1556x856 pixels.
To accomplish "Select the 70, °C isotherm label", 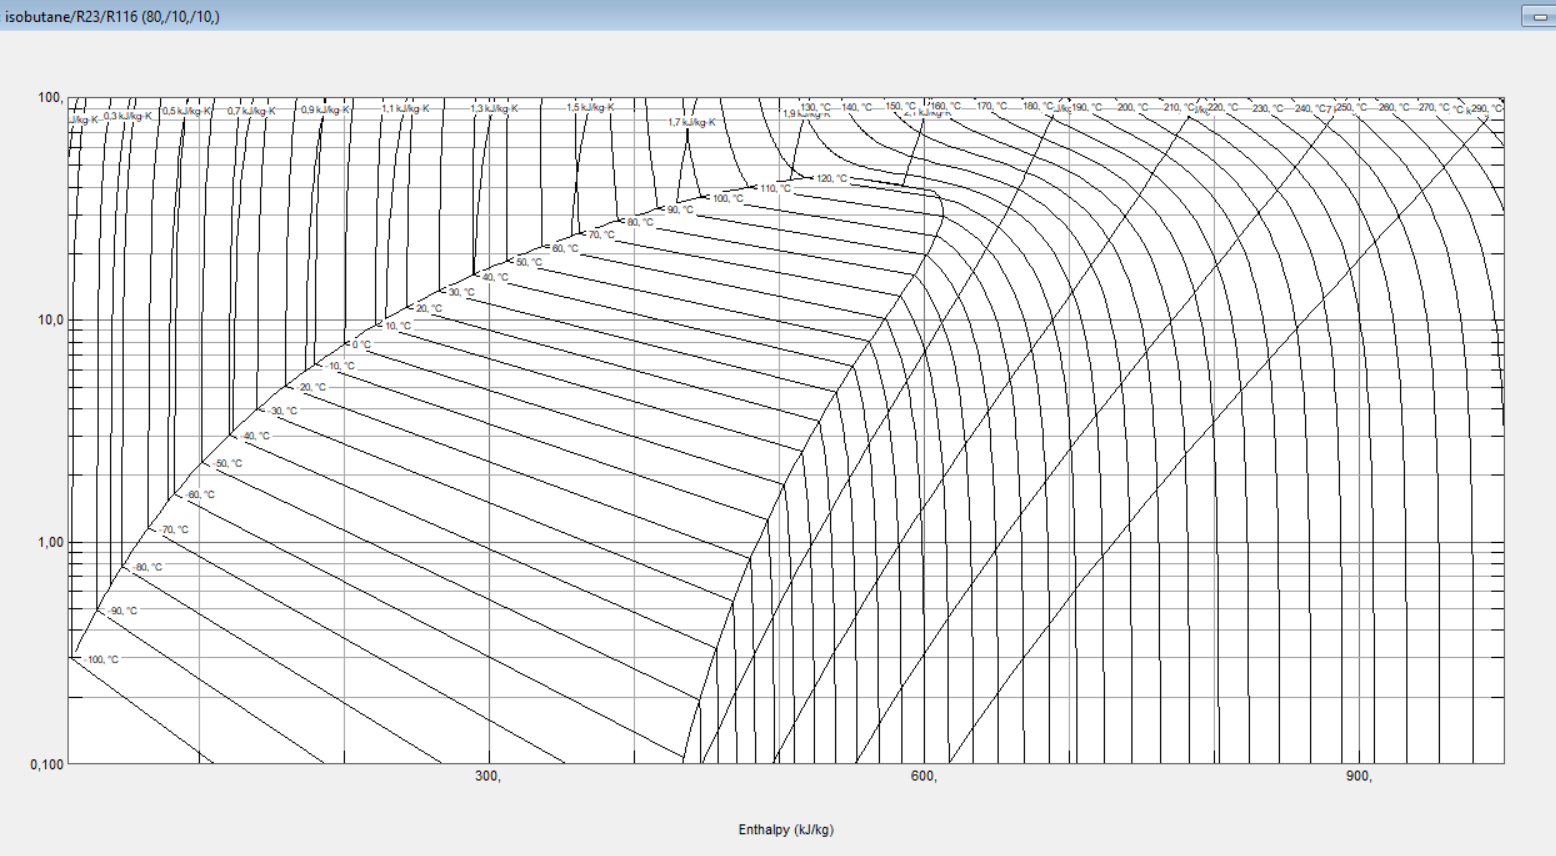I will point(601,235).
